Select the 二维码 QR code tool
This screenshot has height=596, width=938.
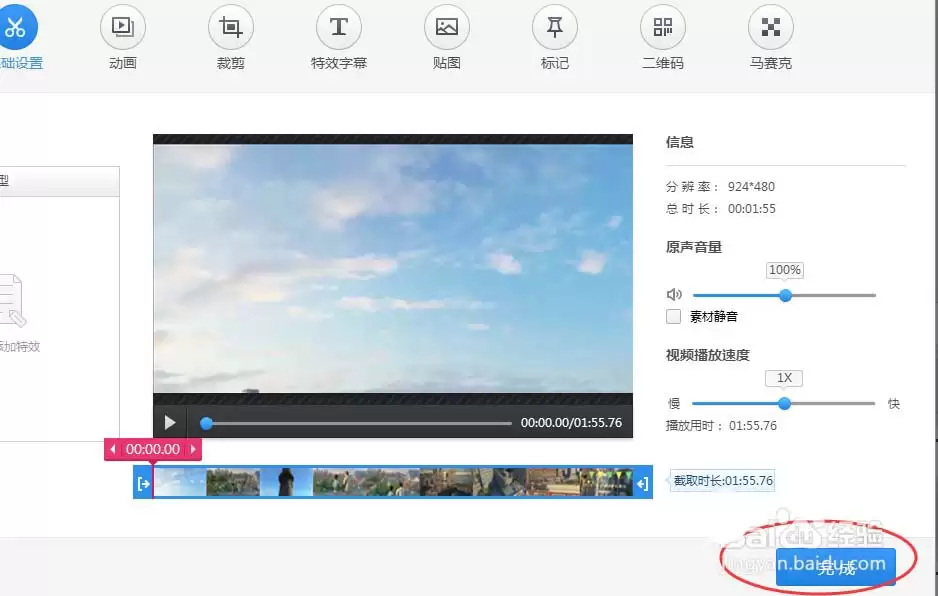663,27
